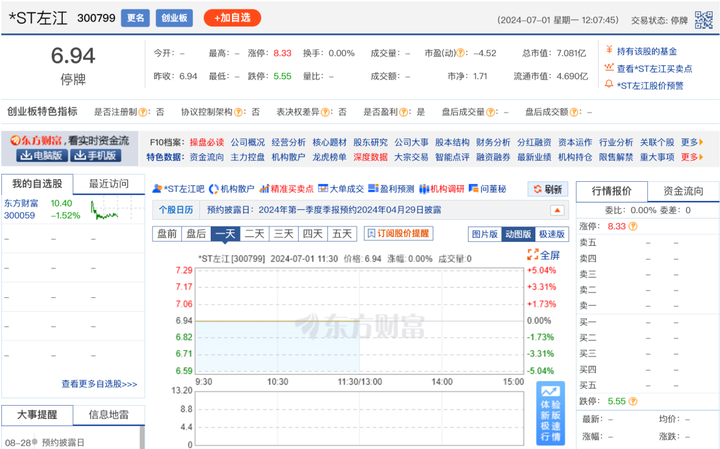720x449 pixels.
Task: Click 订阅股价提醒 button
Action: 399,233
